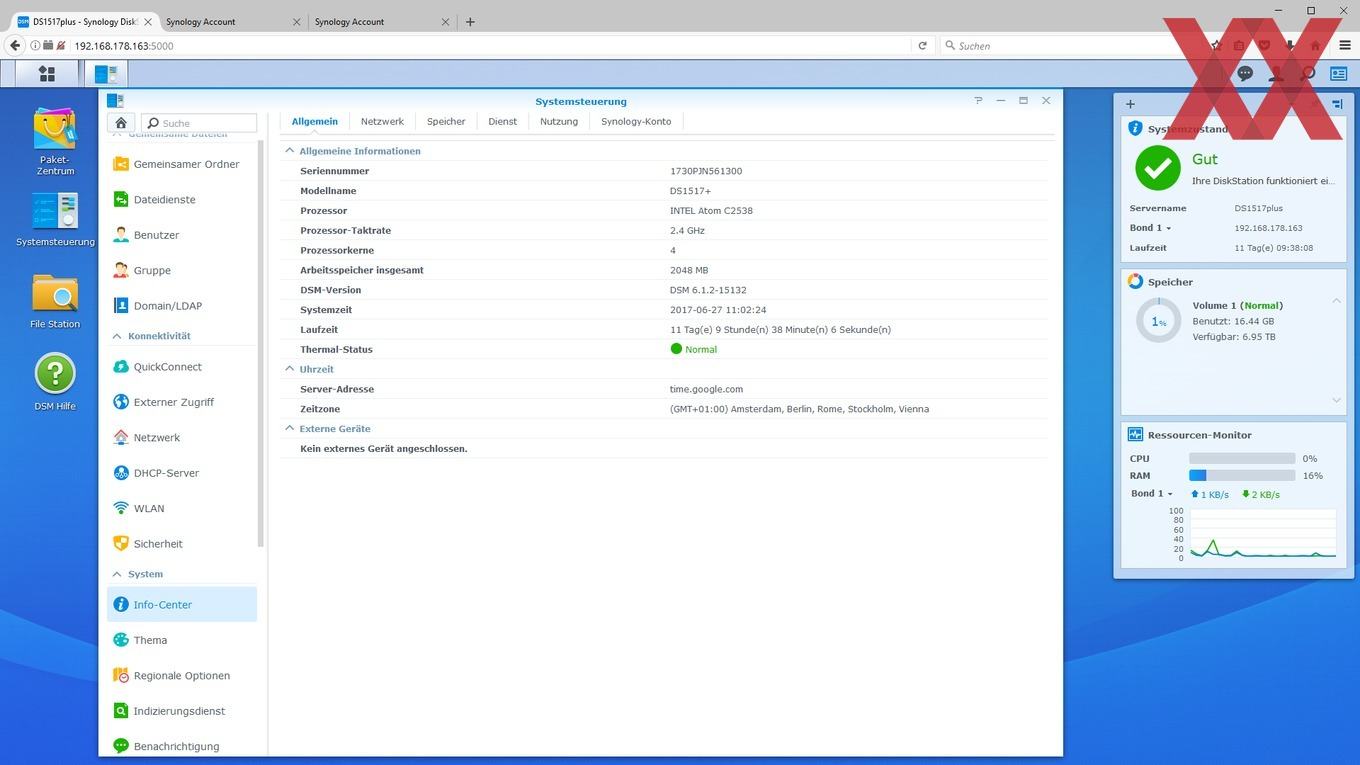Switch to Netzwerk tab
Screen dimensions: 1360x765
tap(382, 122)
